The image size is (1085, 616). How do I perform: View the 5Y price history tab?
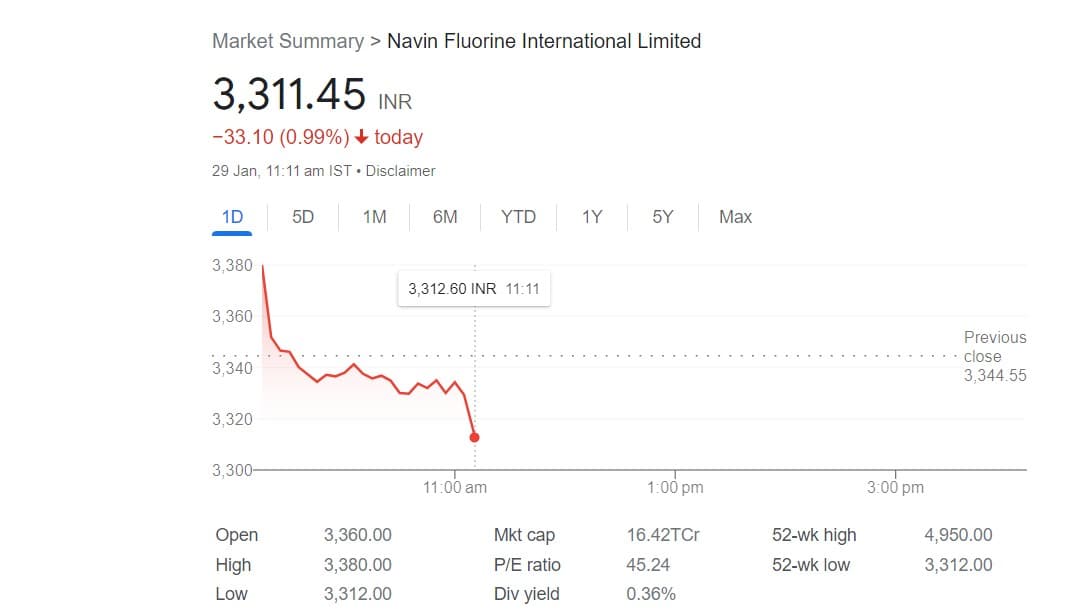pyautogui.click(x=663, y=217)
